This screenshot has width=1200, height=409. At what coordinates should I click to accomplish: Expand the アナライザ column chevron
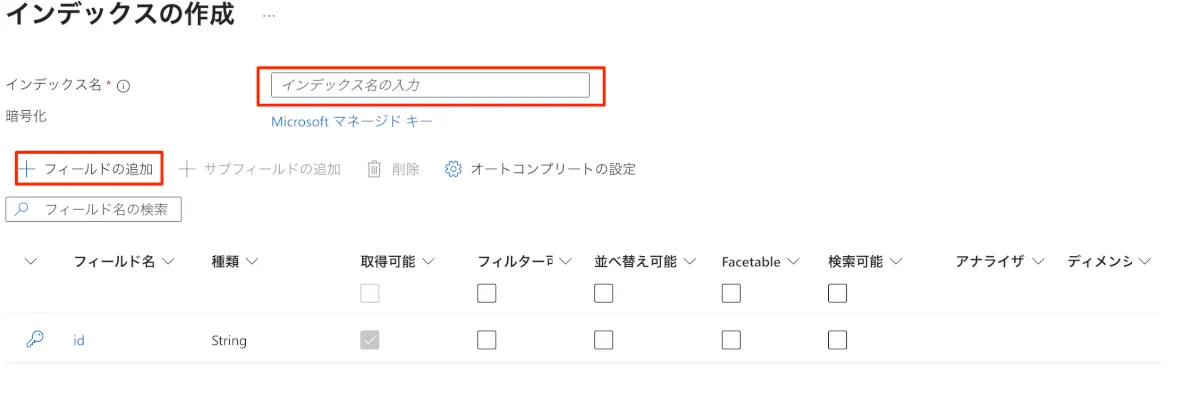(1038, 262)
